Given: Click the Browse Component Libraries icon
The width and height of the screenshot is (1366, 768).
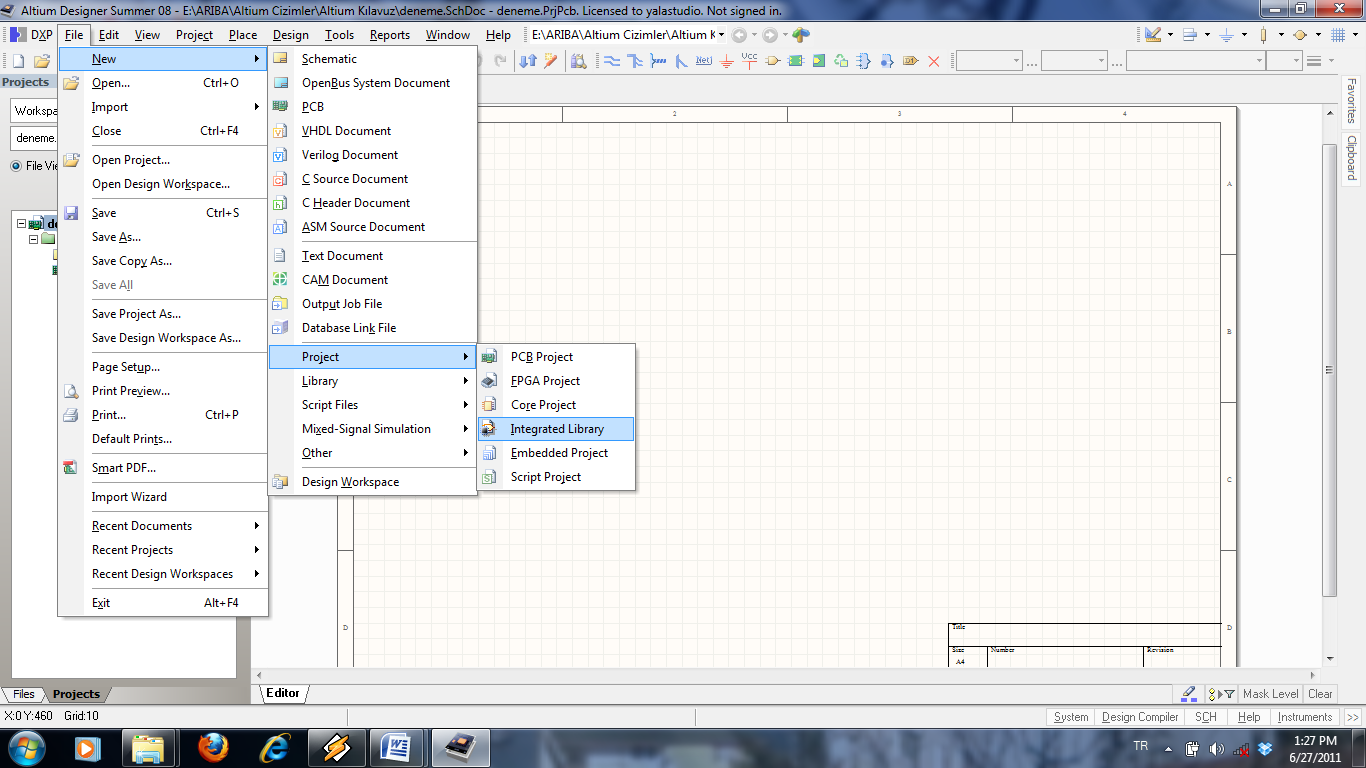Looking at the screenshot, I should [579, 61].
